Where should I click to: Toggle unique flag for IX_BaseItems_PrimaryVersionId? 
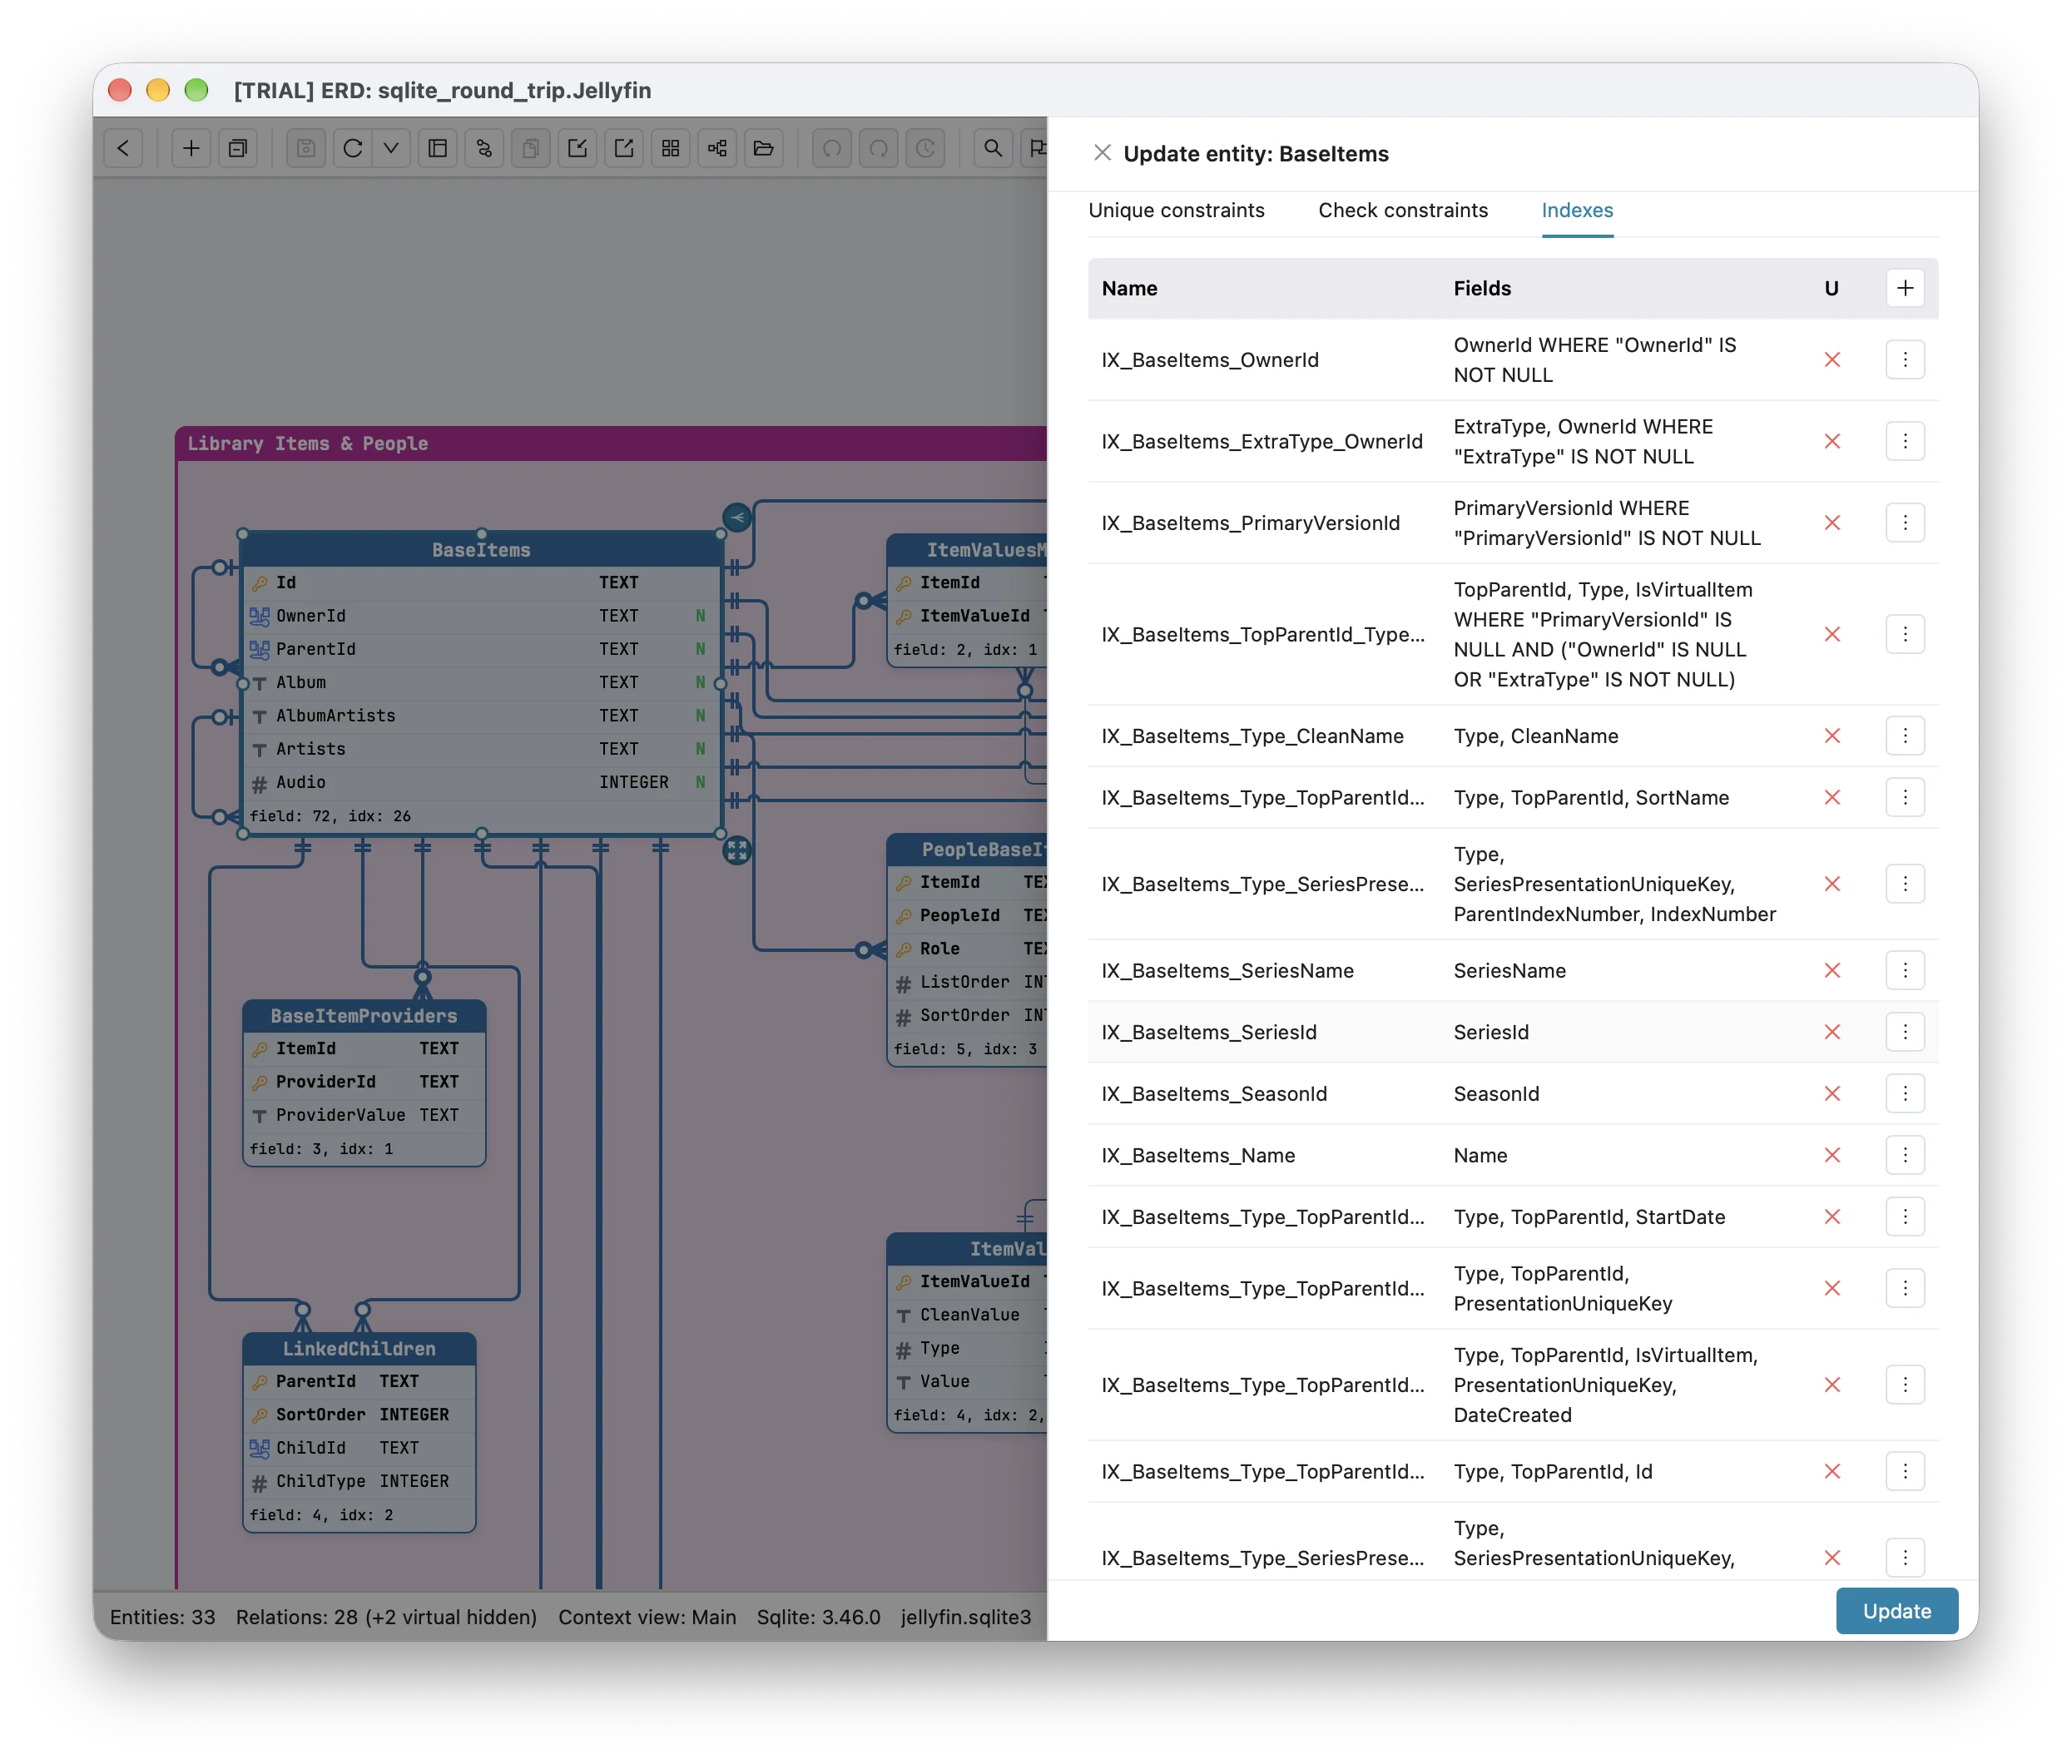pos(1832,523)
